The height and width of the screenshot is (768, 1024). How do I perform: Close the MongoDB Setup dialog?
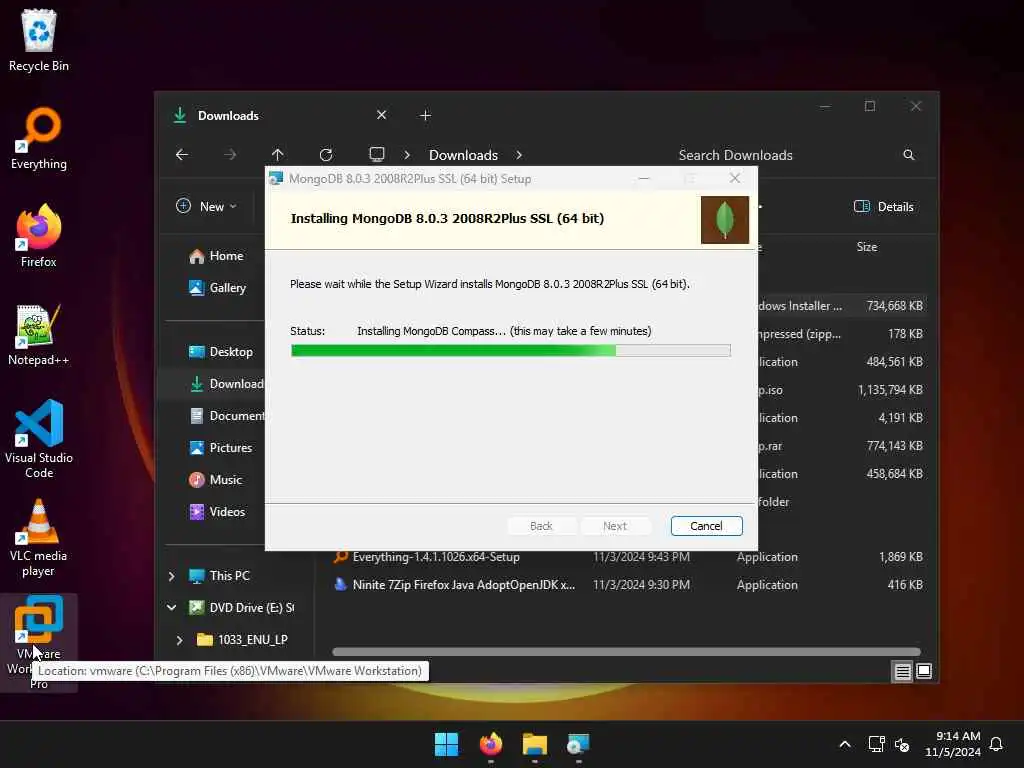pyautogui.click(x=735, y=178)
